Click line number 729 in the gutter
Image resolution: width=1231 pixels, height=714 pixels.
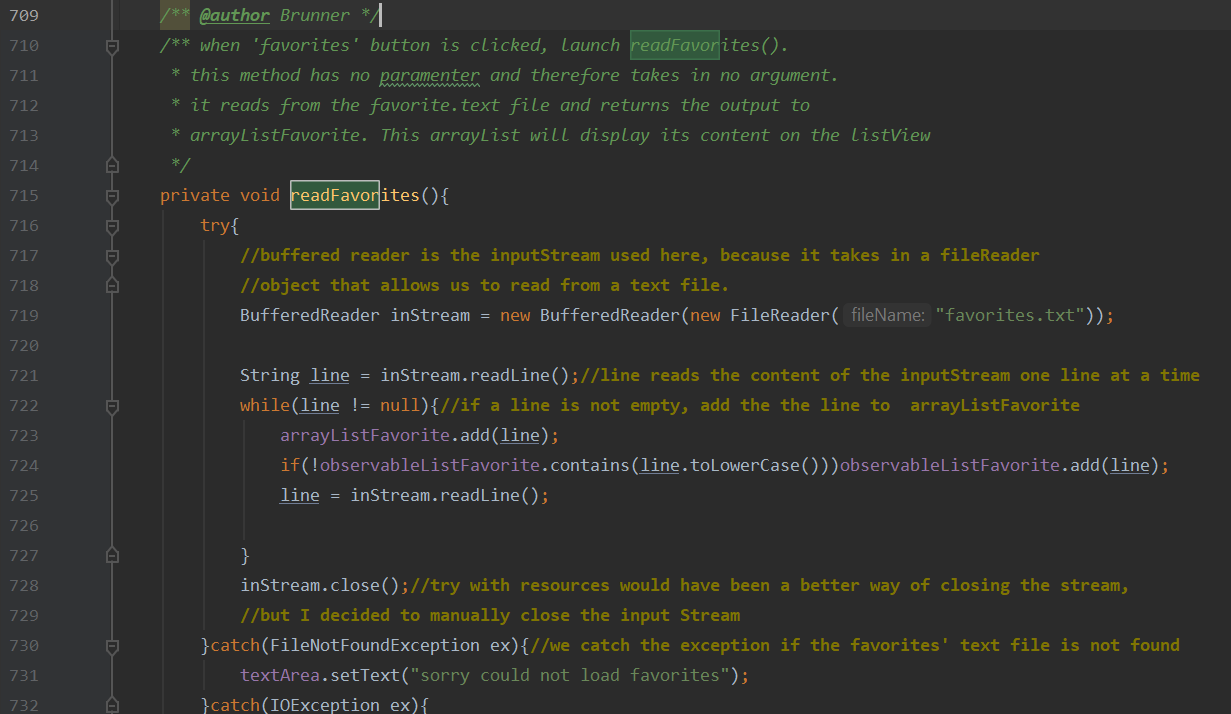[23, 615]
